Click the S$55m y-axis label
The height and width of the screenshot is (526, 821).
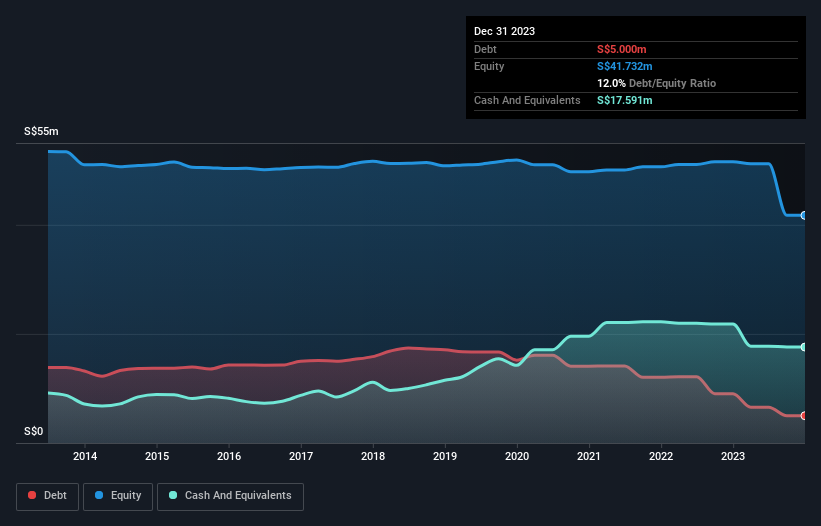(x=41, y=131)
